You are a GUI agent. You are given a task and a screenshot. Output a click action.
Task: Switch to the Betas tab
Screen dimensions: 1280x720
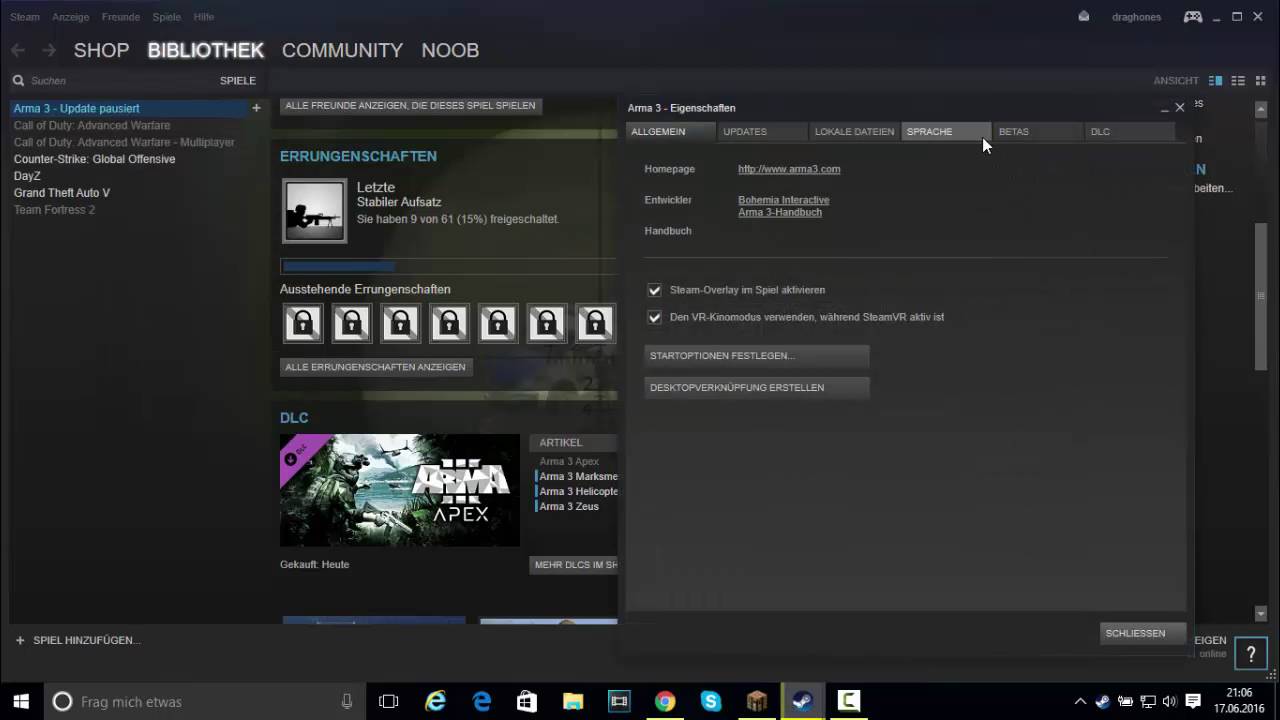[1038, 132]
